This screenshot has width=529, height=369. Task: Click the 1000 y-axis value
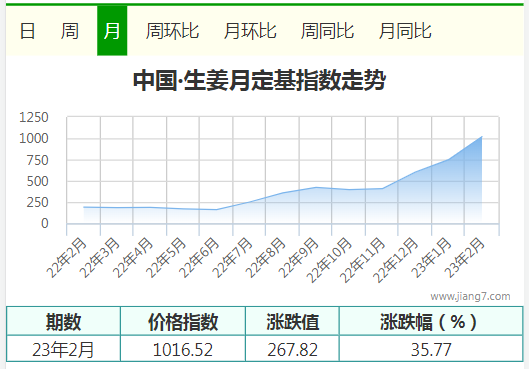point(34,139)
